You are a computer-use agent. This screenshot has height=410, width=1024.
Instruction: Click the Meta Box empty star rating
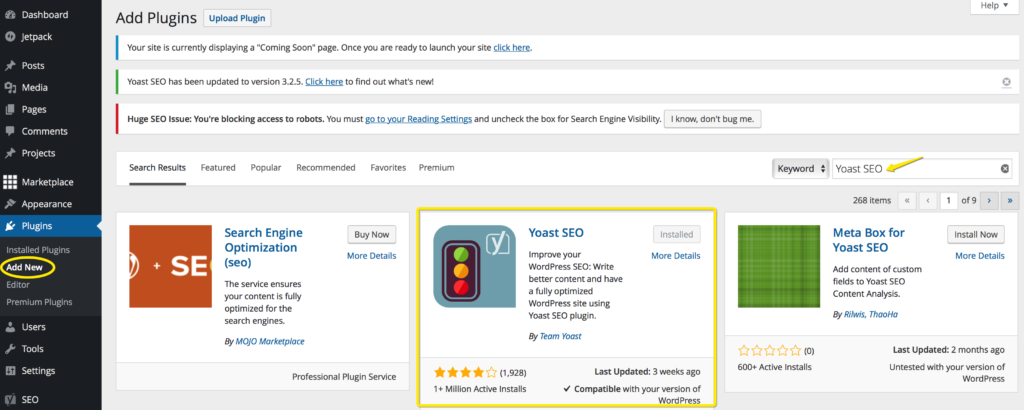[769, 351]
